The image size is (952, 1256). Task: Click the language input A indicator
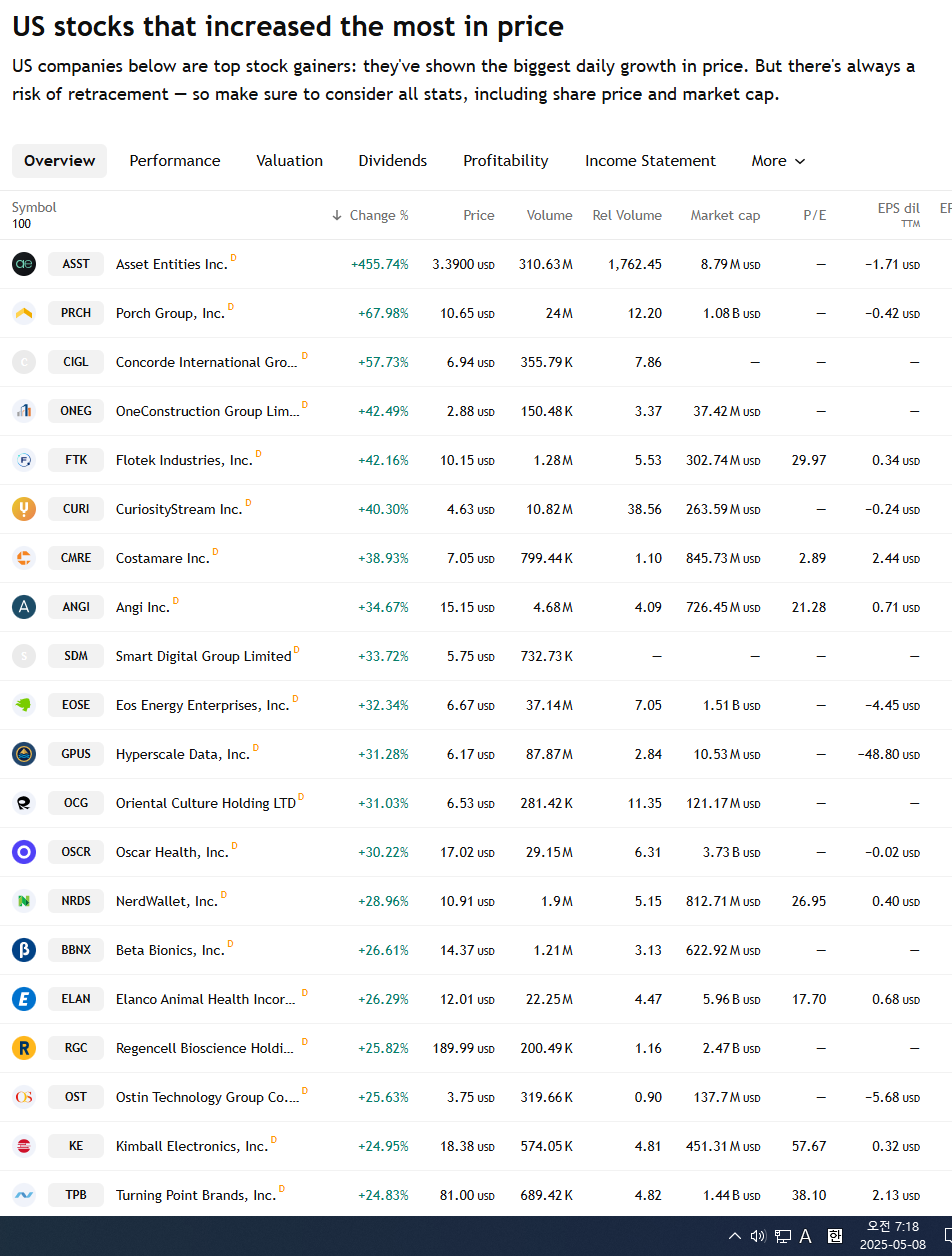click(806, 1236)
